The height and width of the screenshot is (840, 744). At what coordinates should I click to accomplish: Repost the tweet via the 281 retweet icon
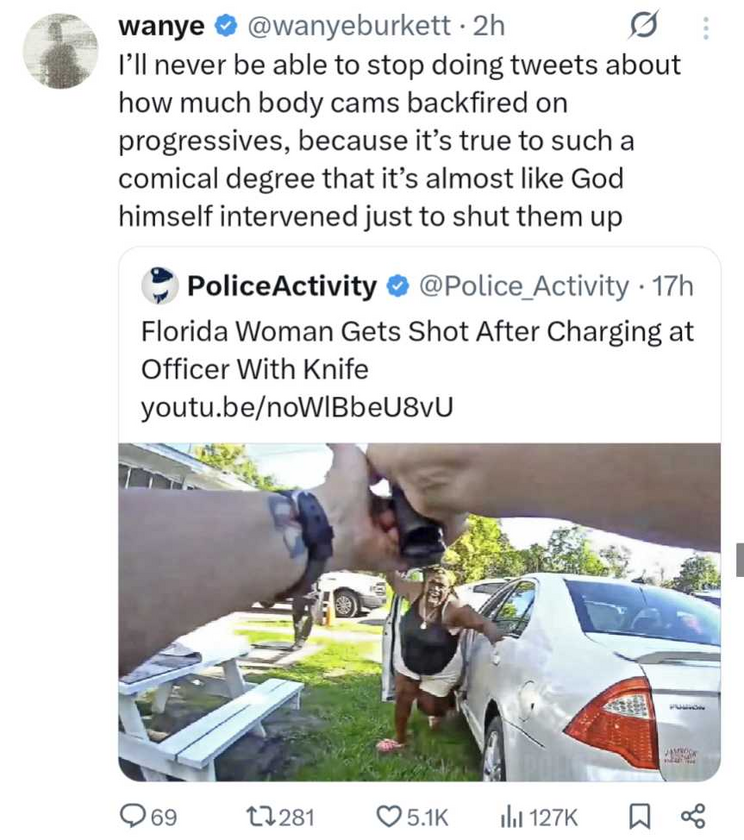point(262,817)
